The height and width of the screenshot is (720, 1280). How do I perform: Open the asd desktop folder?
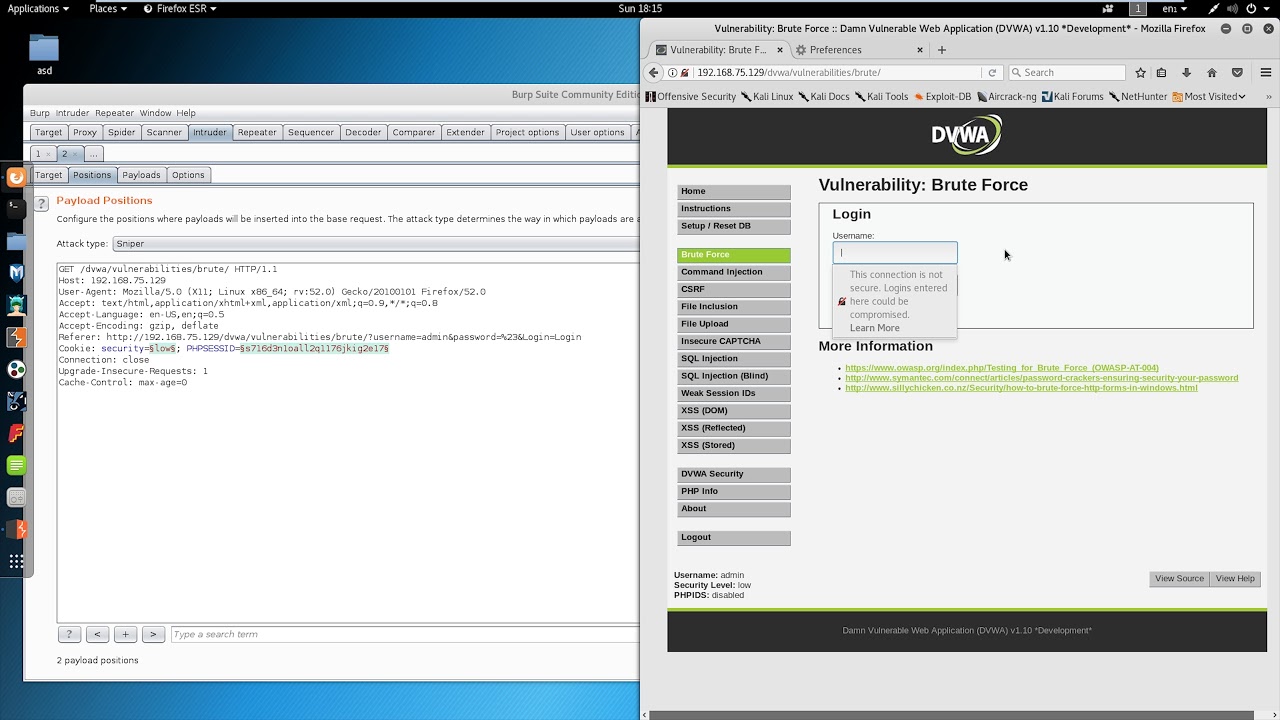click(x=44, y=55)
